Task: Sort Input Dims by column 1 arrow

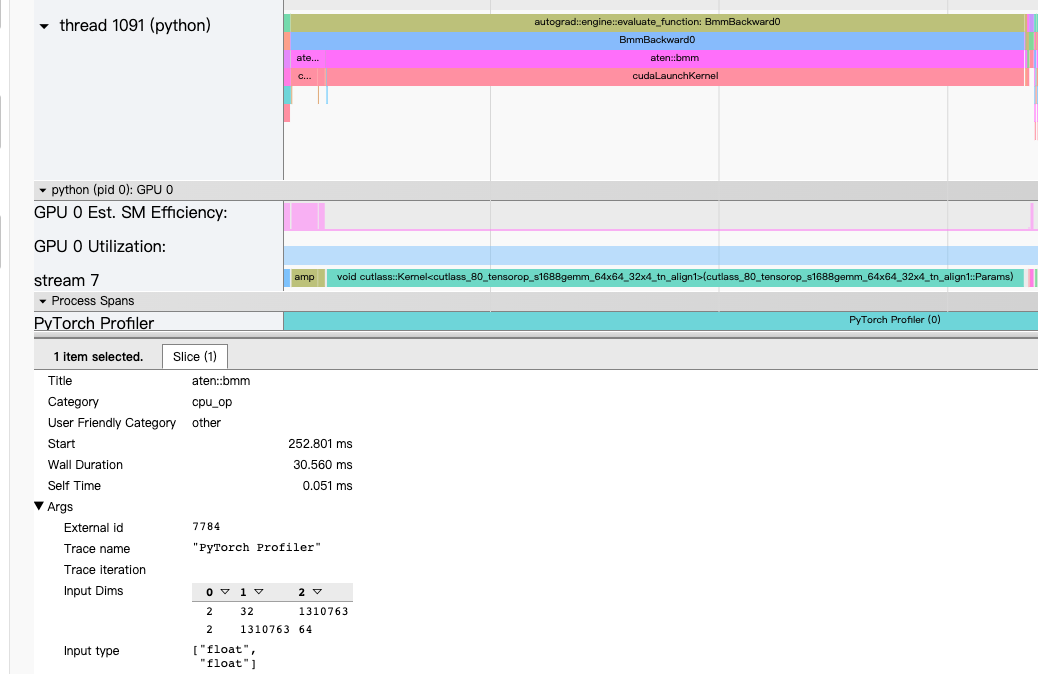Action: 257,592
